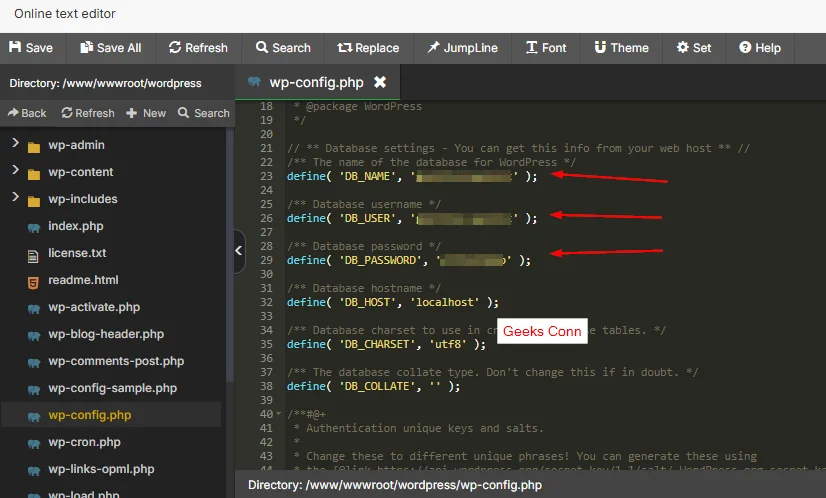Screen dimensions: 826x498
Task: Select wp-config.php in the file tree
Action: pyautogui.click(x=90, y=415)
